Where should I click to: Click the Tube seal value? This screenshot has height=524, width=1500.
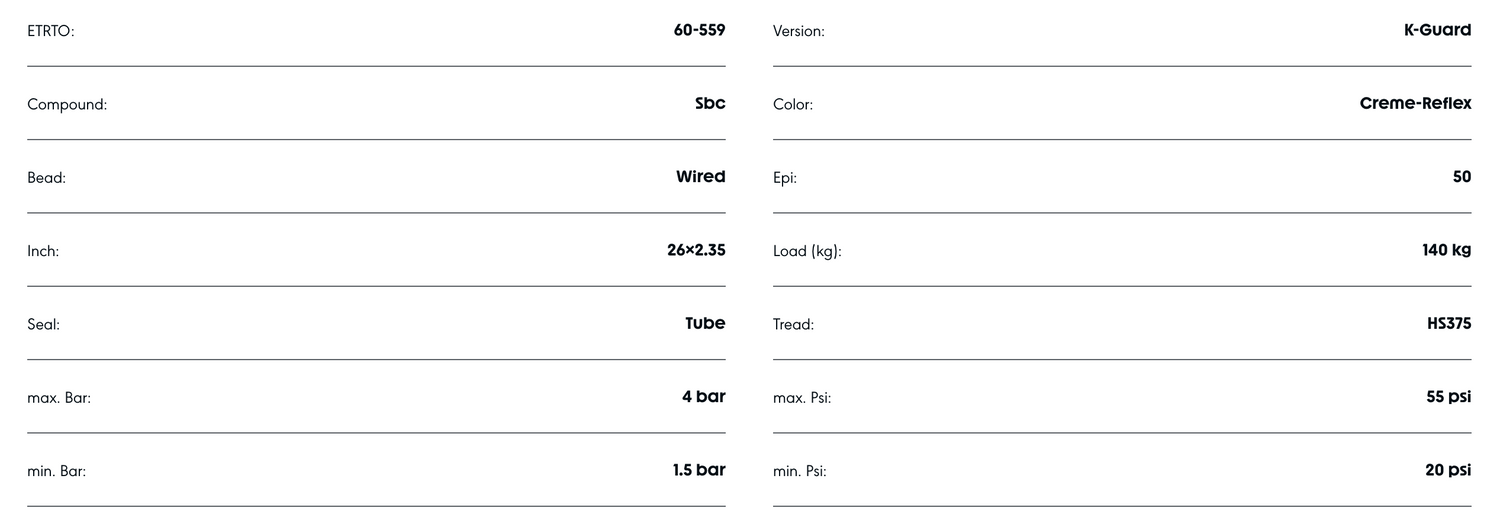tap(705, 323)
